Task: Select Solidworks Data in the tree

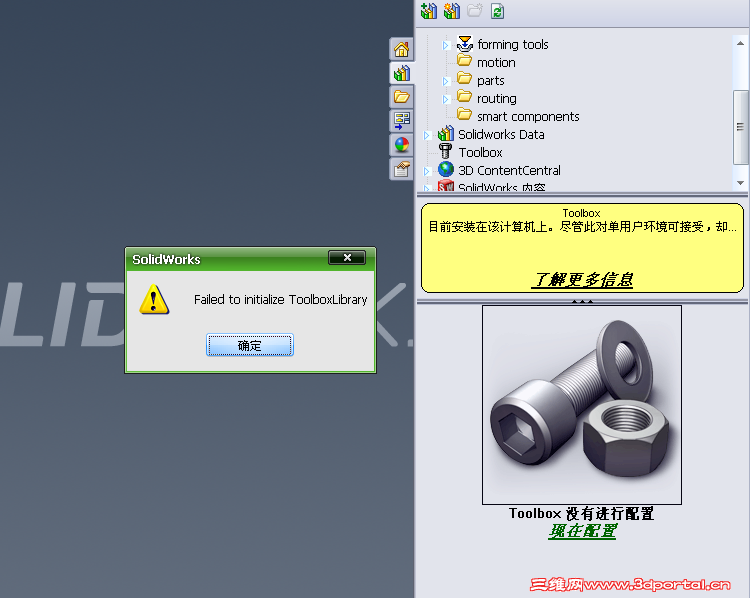Action: coord(501,134)
